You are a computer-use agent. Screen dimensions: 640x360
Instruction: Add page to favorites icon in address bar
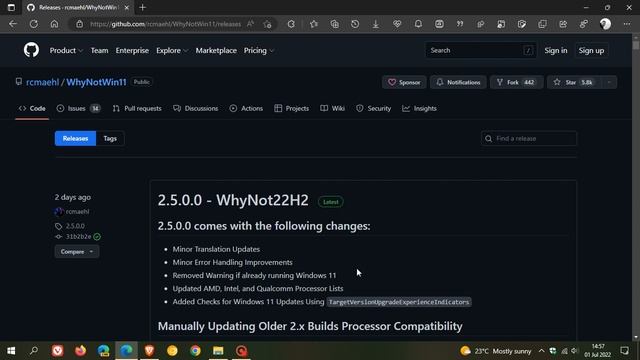(x=267, y=24)
